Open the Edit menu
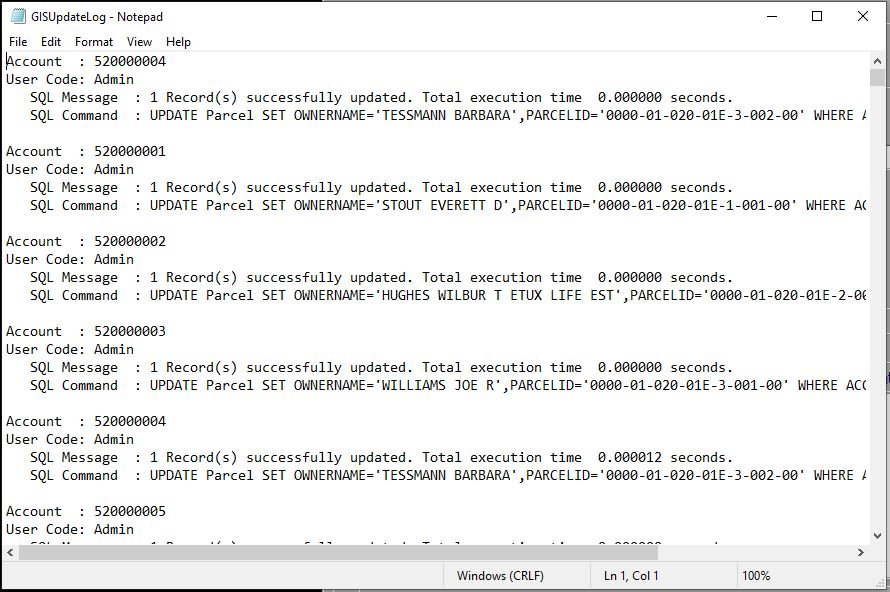Image resolution: width=890 pixels, height=592 pixels. 51,42
